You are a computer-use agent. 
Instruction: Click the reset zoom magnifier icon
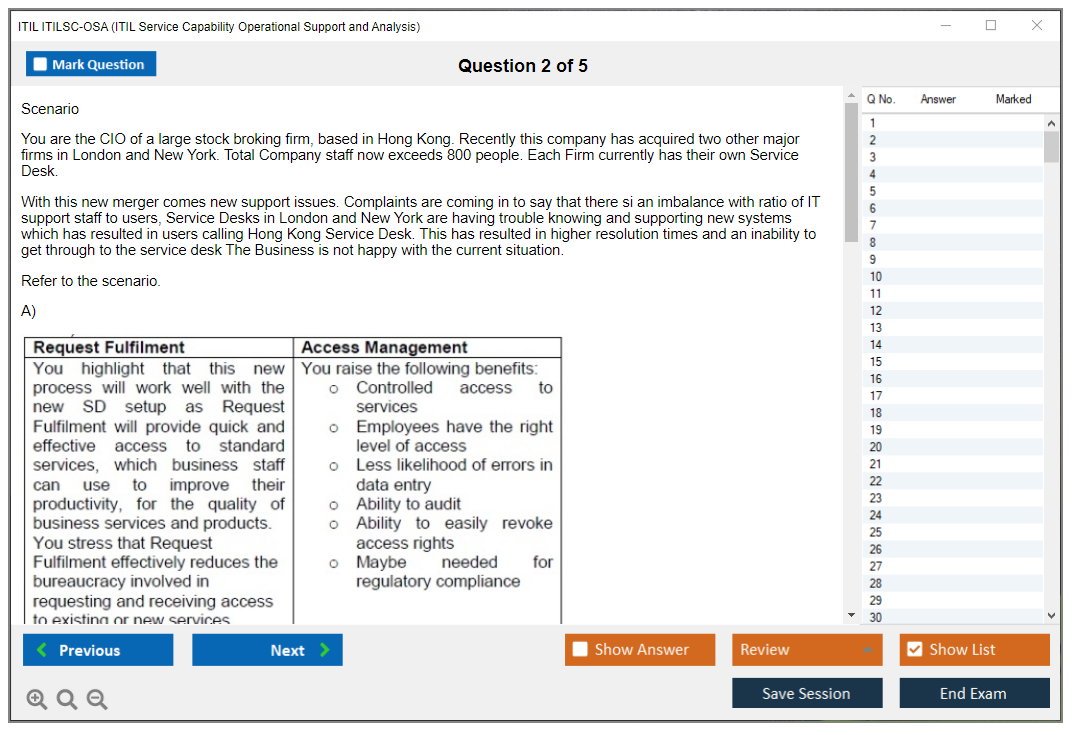tap(67, 700)
